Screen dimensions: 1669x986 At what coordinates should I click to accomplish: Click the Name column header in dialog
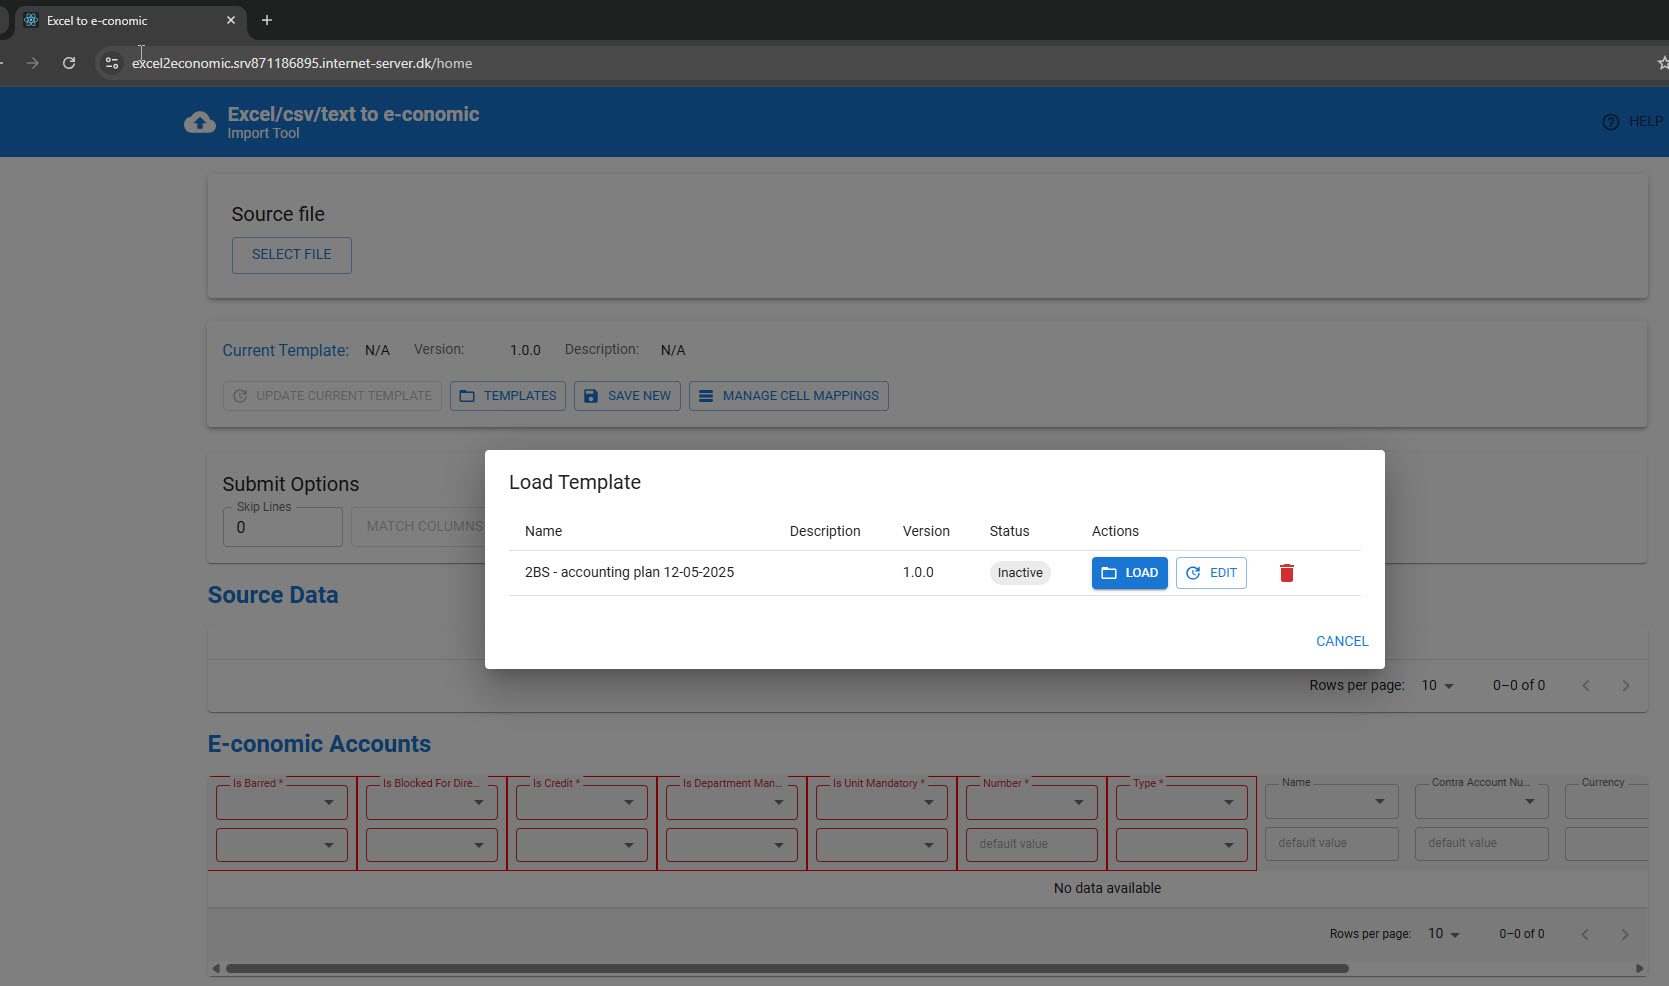(543, 531)
